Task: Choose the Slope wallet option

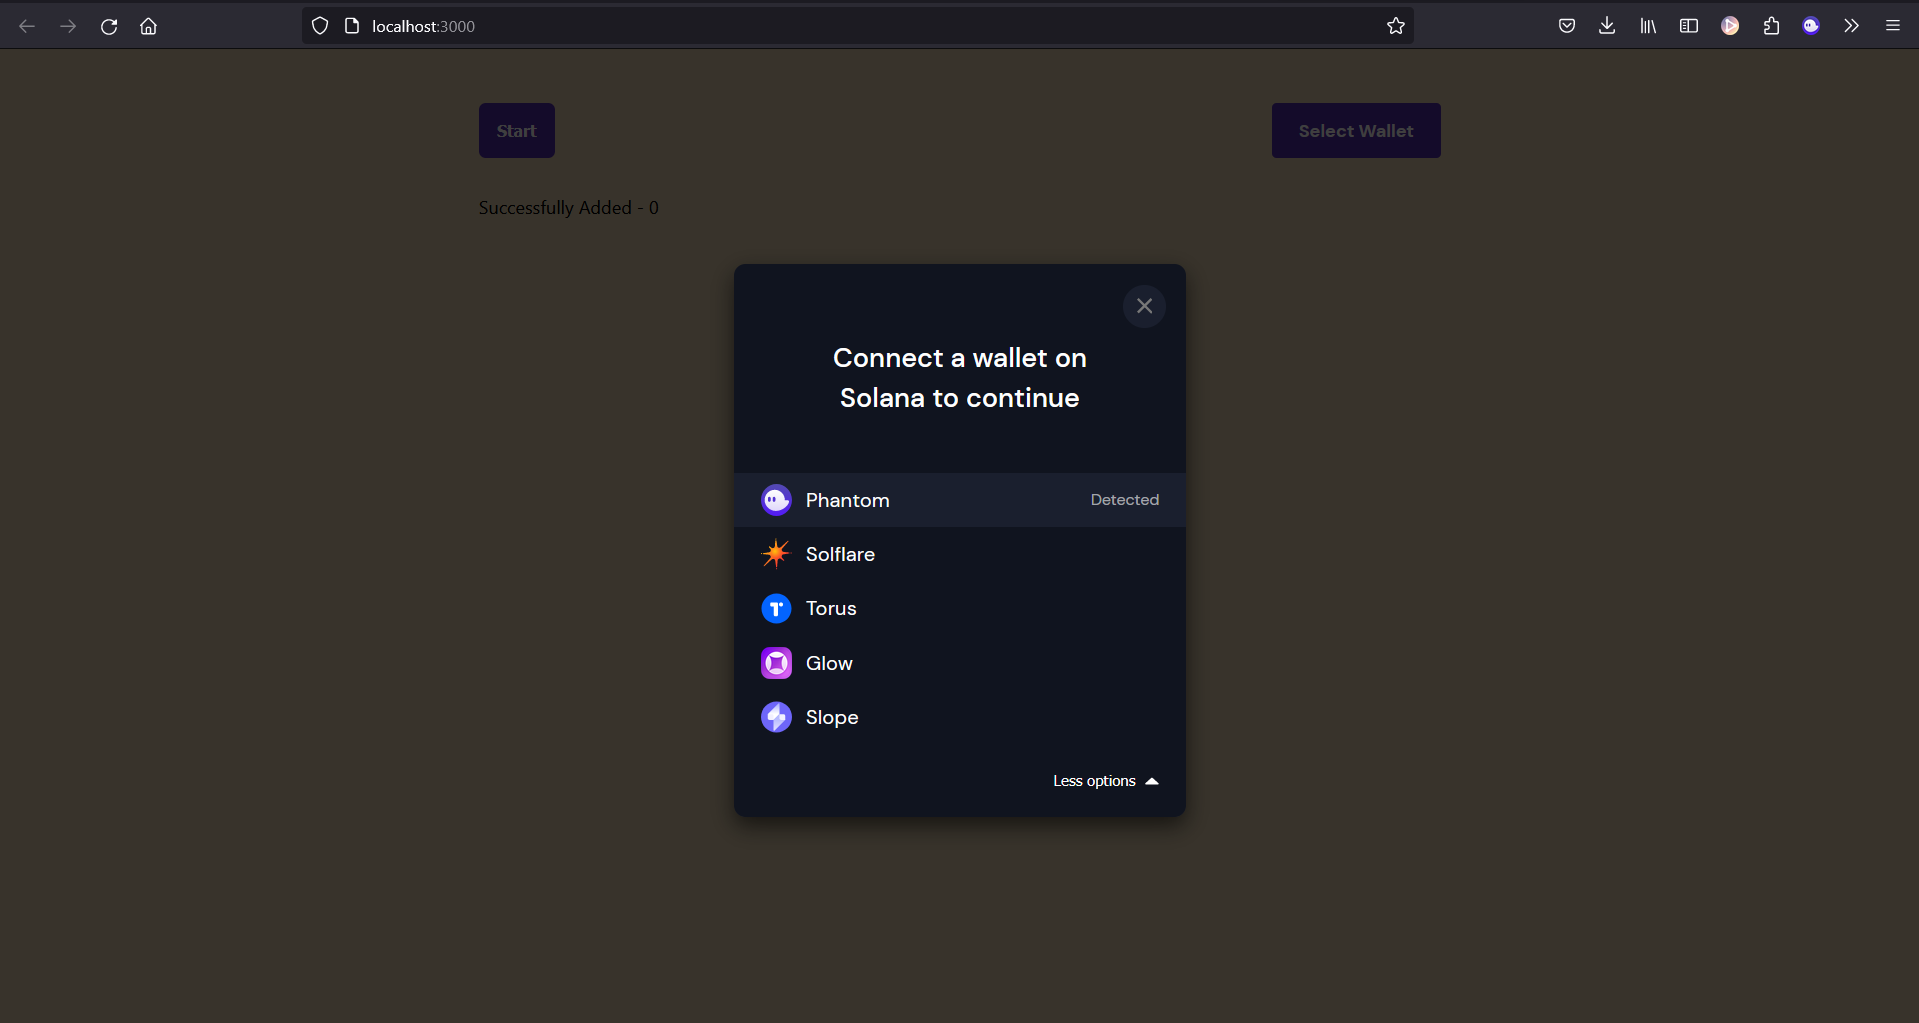Action: 960,717
